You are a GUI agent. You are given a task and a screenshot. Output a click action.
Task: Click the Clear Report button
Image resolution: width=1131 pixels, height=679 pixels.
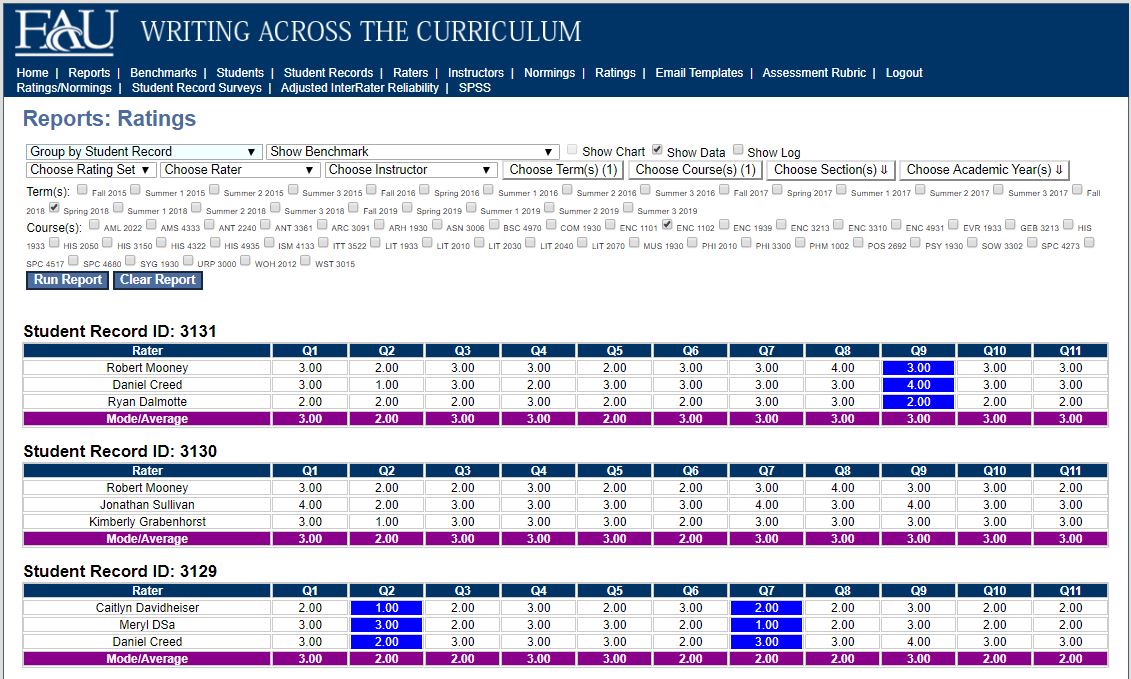coord(157,280)
